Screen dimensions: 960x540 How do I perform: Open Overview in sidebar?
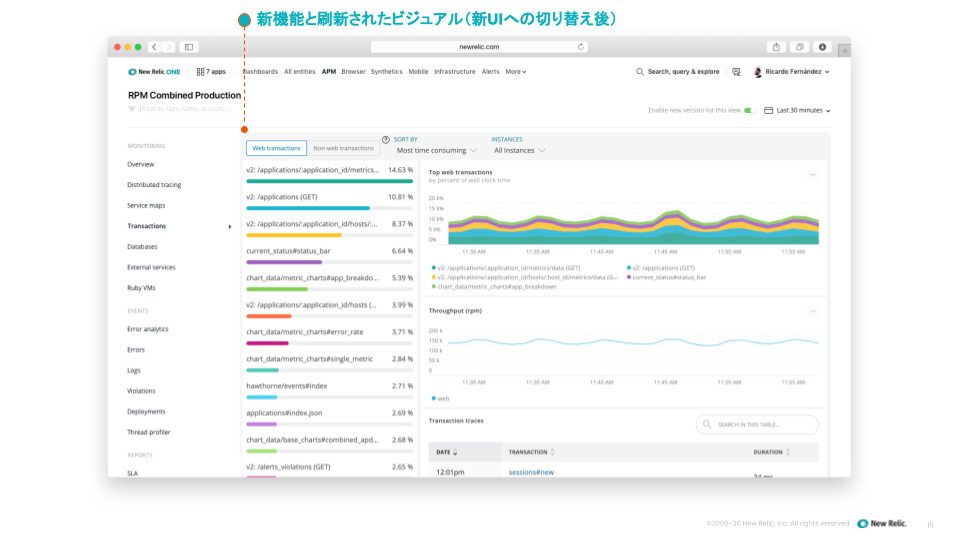click(x=141, y=165)
